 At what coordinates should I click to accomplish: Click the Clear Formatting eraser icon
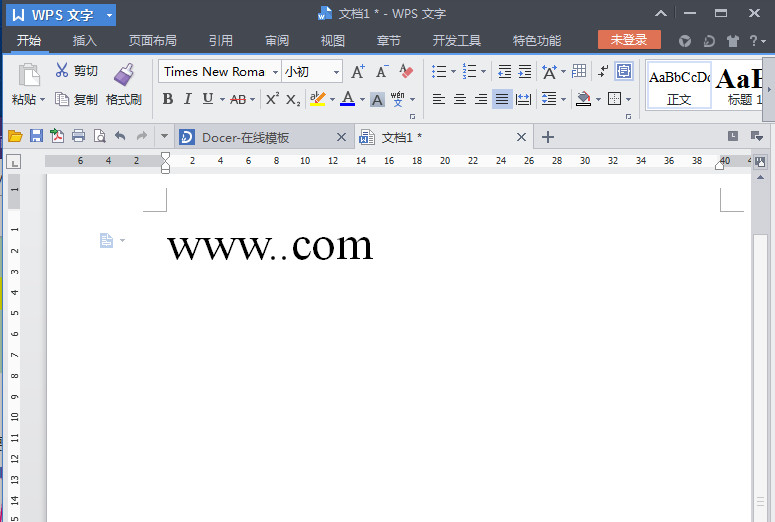pyautogui.click(x=406, y=71)
